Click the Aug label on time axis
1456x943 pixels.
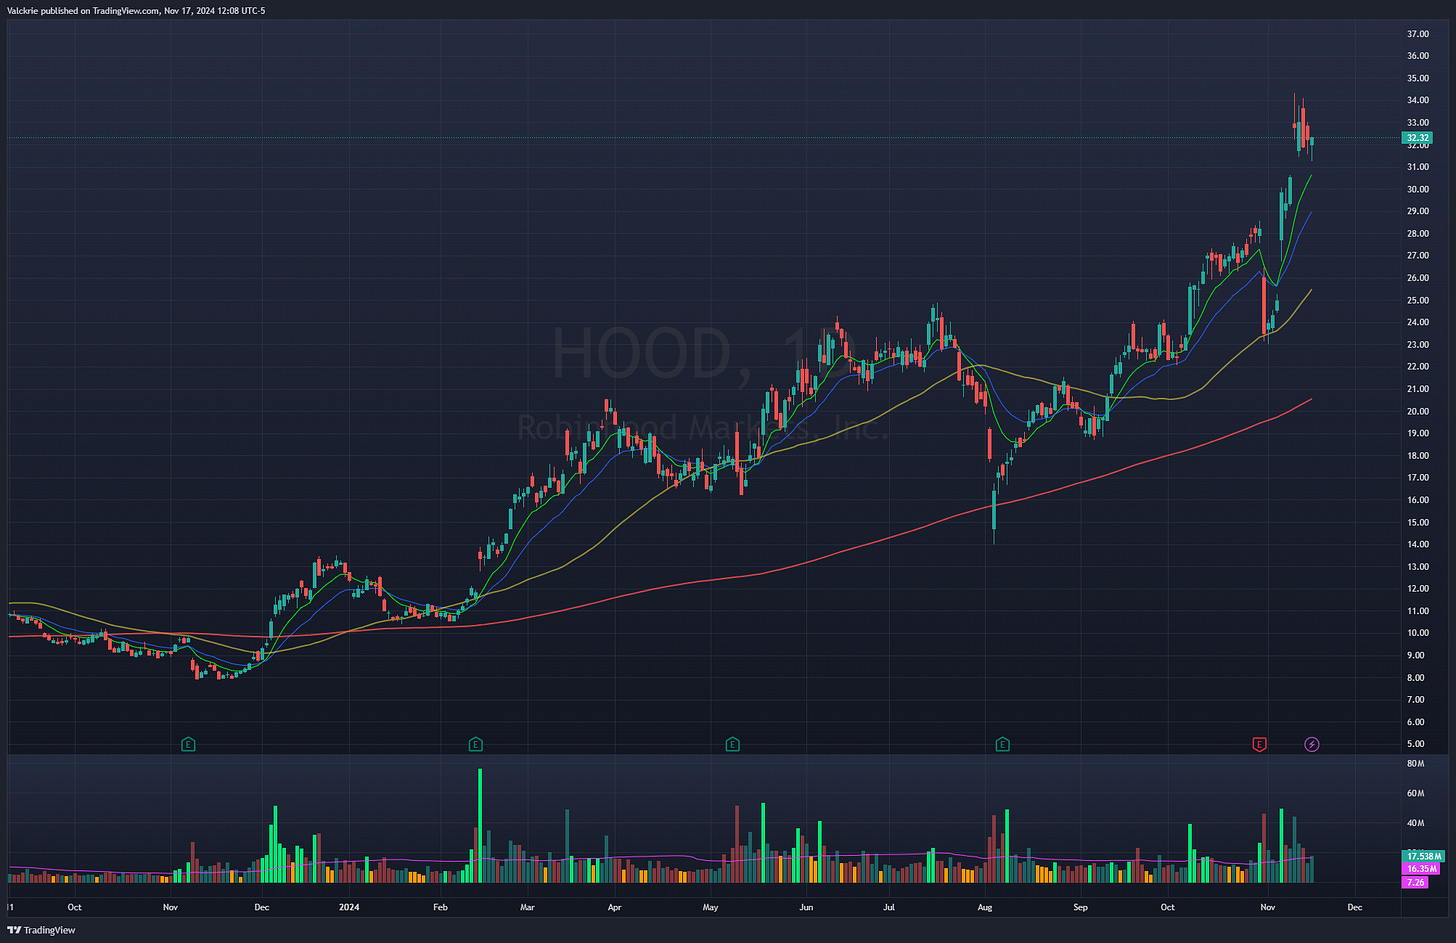[985, 907]
